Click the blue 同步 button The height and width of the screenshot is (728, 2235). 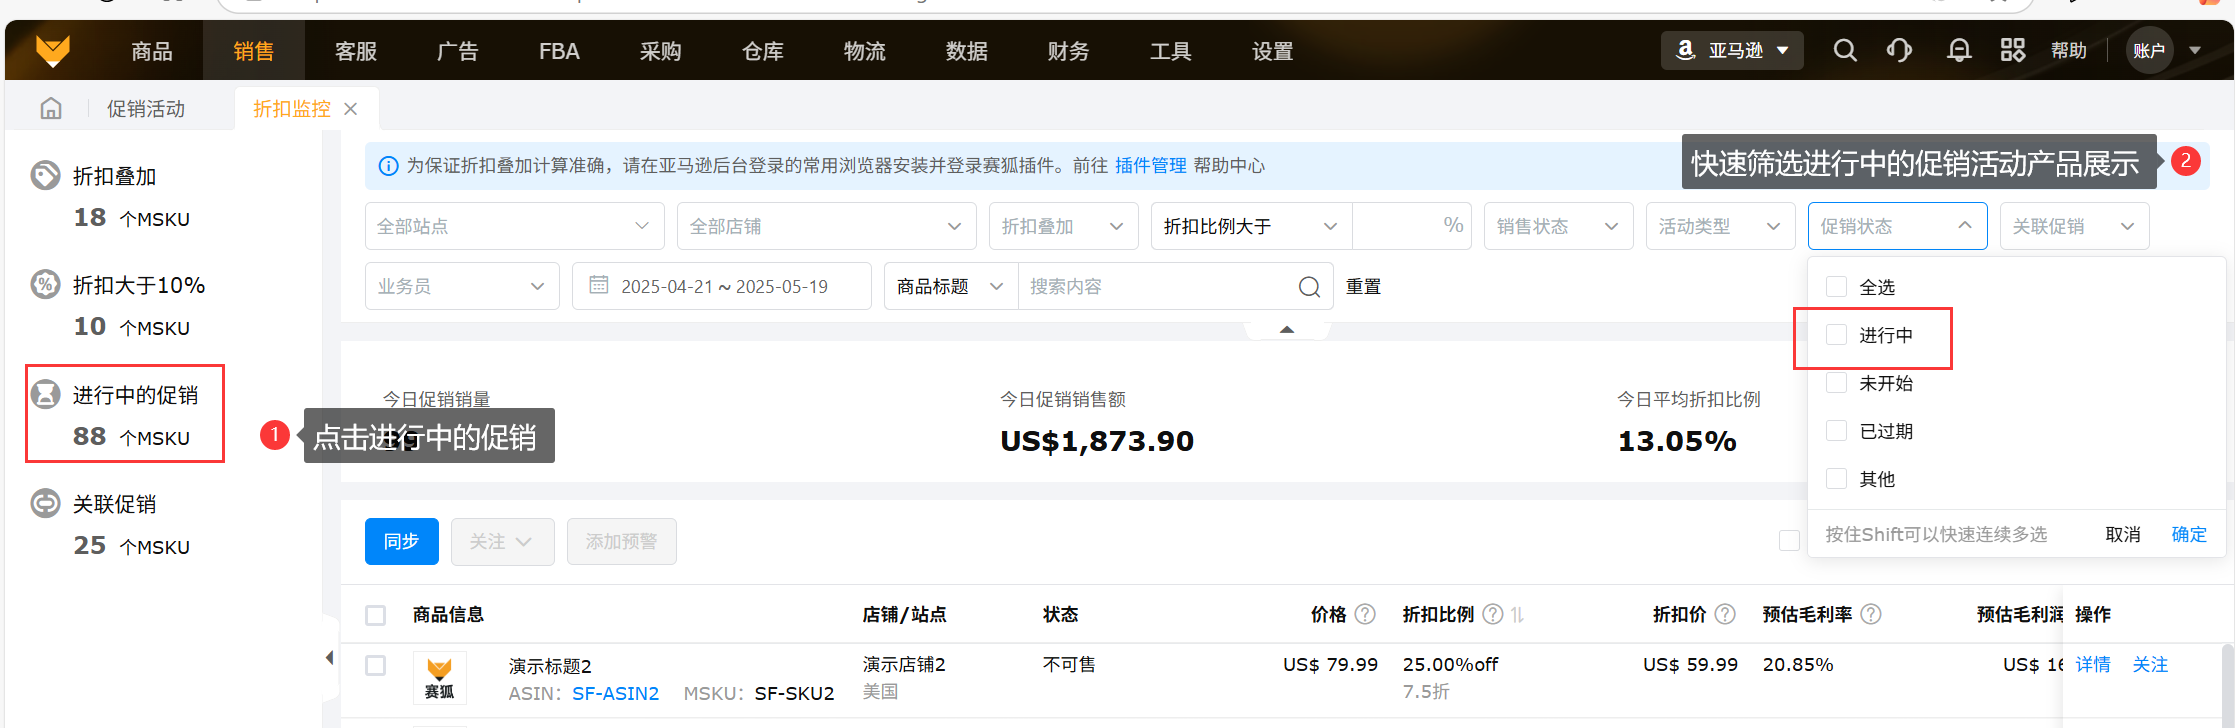[x=401, y=541]
